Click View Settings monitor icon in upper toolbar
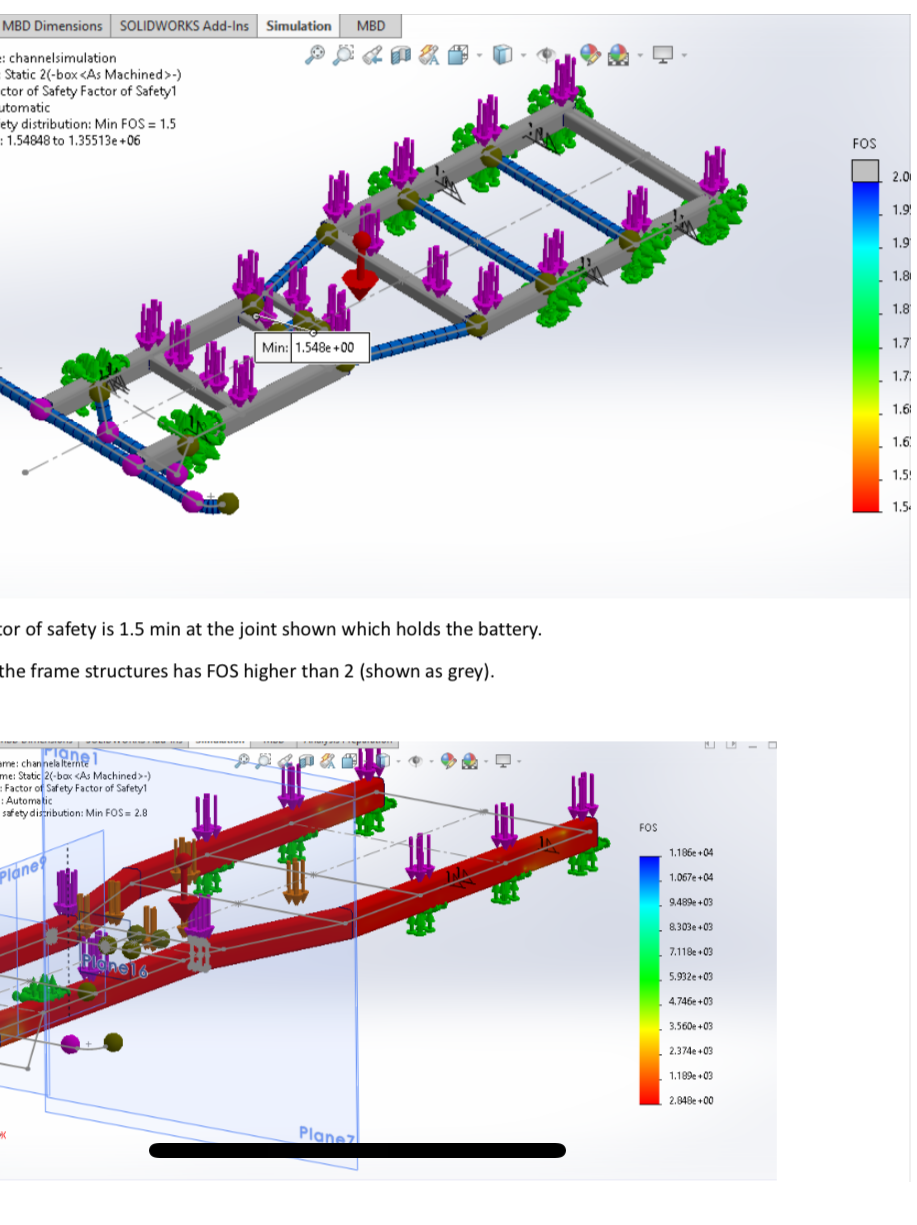This screenshot has width=917, height=1225. [x=663, y=54]
